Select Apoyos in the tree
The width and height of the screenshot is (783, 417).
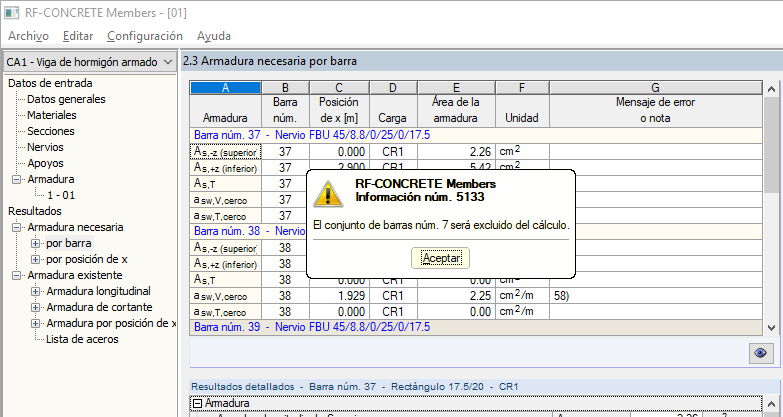[x=45, y=163]
